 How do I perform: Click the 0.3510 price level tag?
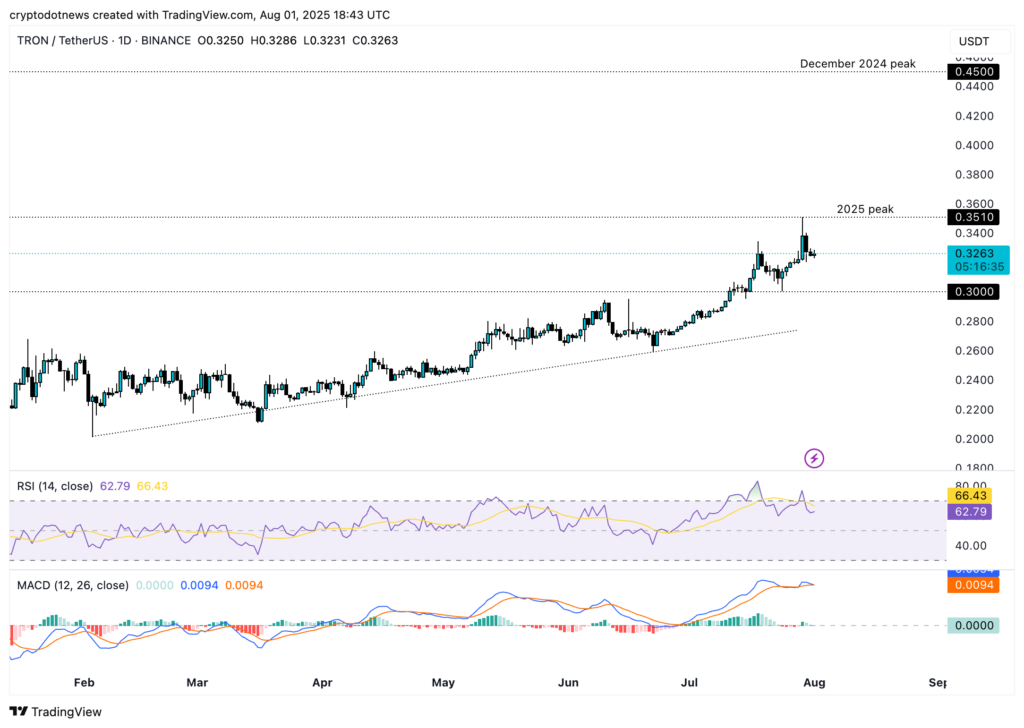974,217
